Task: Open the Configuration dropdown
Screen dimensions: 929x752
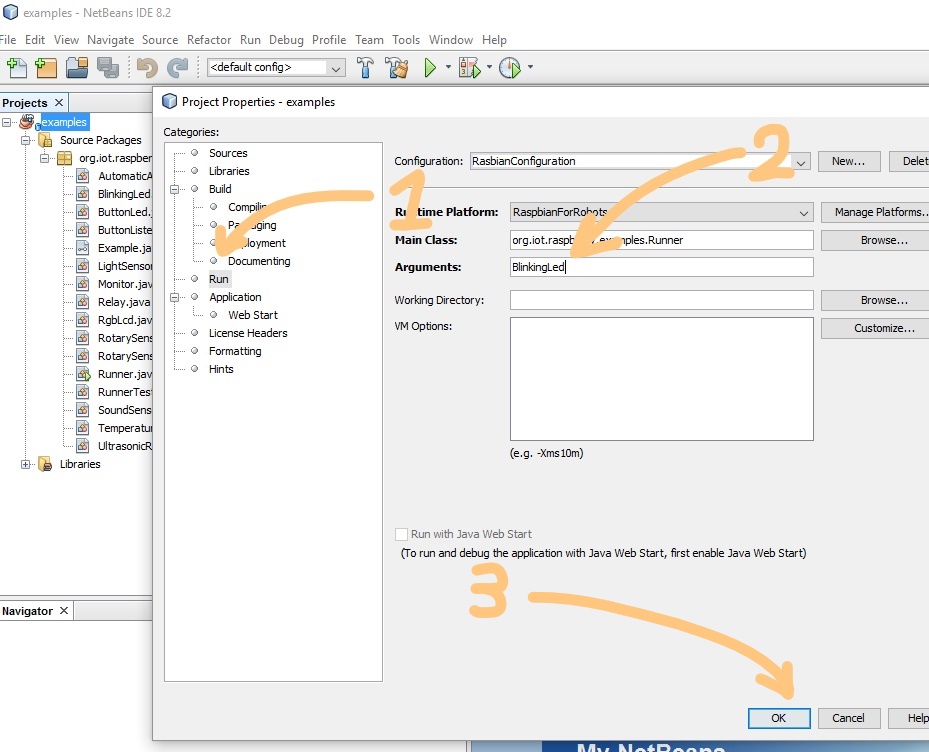Action: [801, 162]
